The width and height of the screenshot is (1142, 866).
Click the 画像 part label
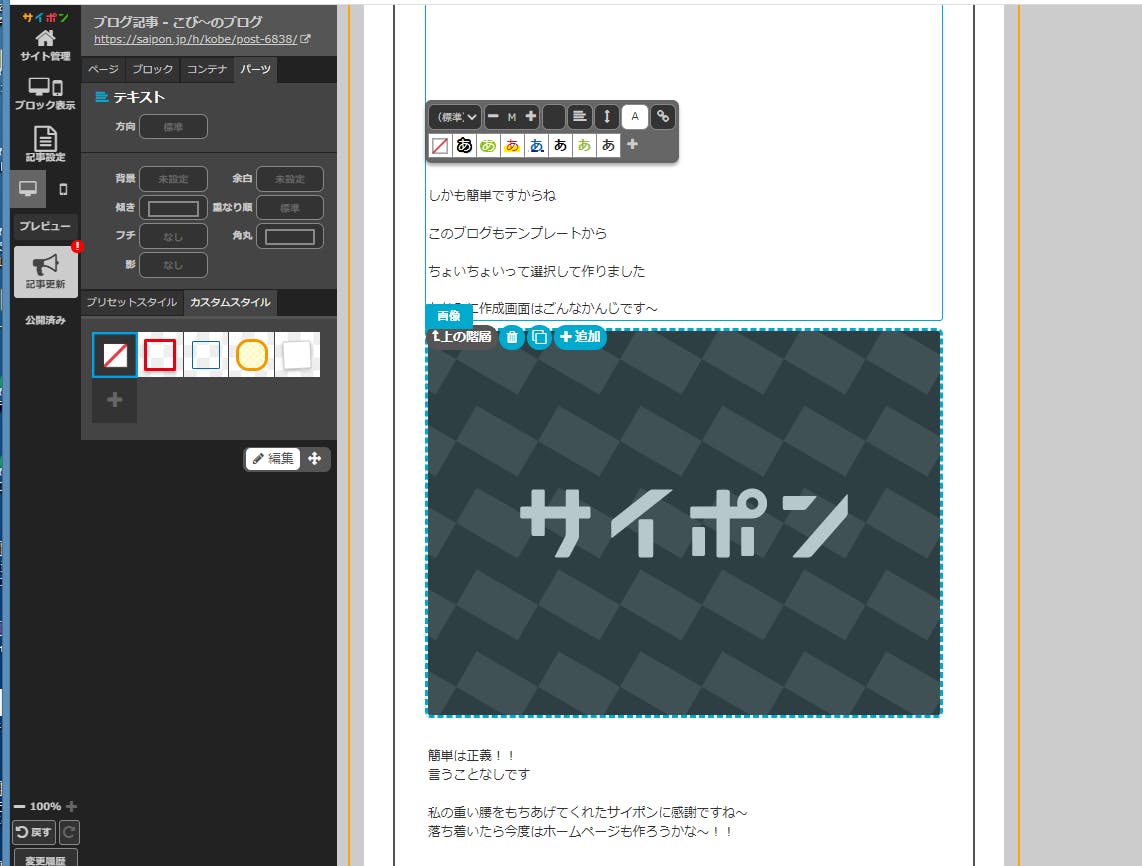coord(449,316)
